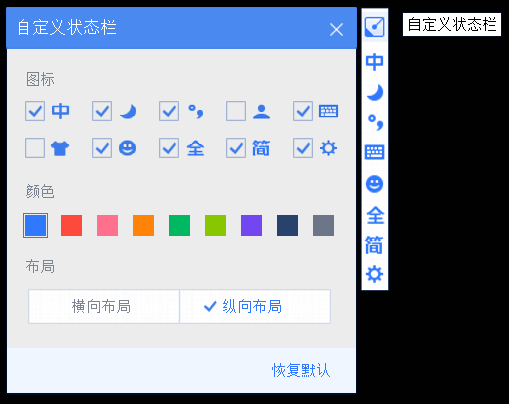509x404 pixels.
Task: Click the 全 icon in the dialog's icon grid
Action: (195, 148)
